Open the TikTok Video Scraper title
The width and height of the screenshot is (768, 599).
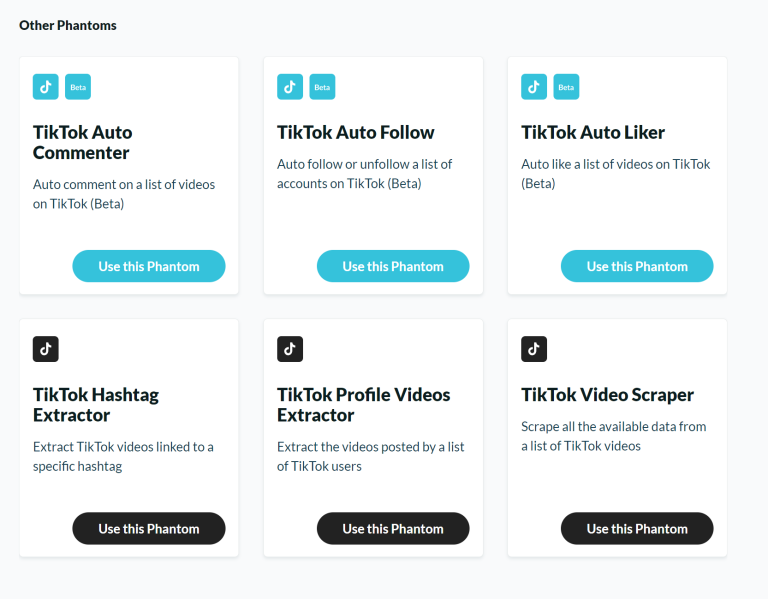[607, 395]
